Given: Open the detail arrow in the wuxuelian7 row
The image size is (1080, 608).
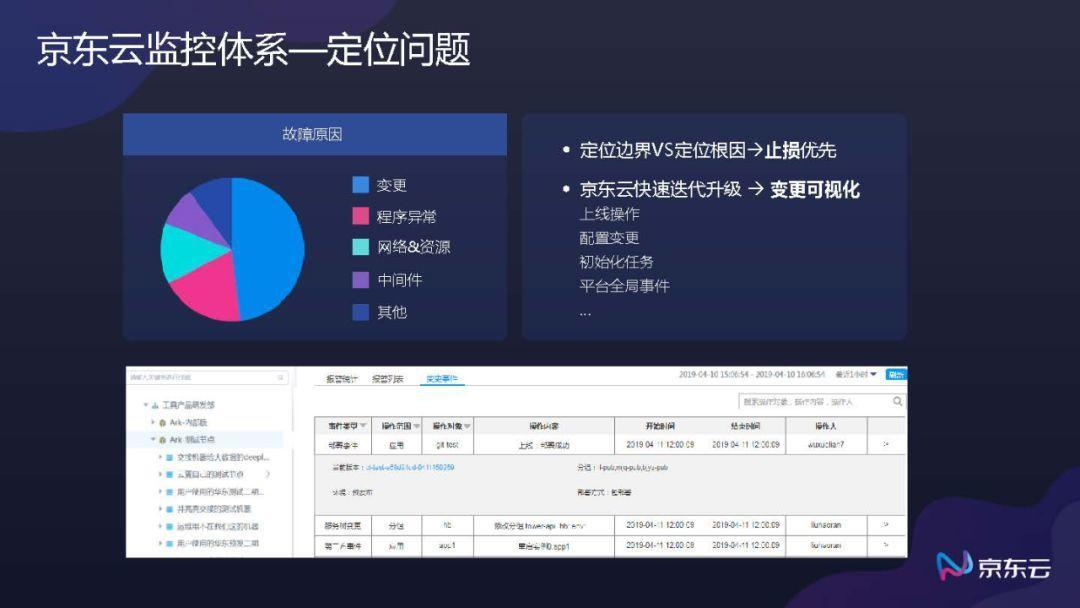Looking at the screenshot, I should 886,445.
